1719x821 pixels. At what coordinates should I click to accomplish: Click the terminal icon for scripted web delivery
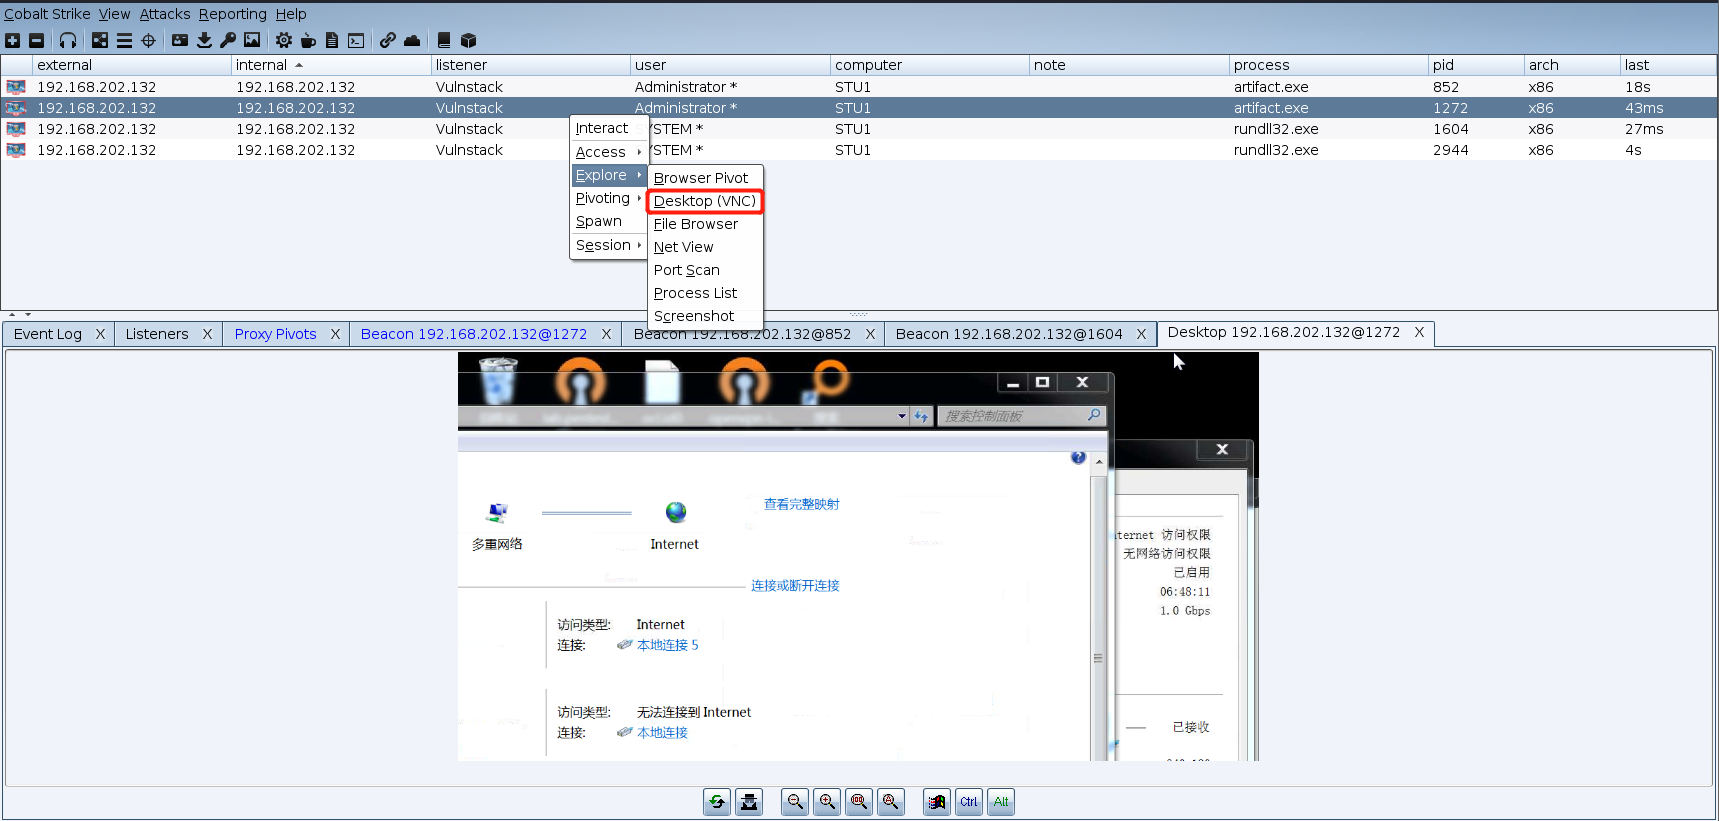coord(356,40)
